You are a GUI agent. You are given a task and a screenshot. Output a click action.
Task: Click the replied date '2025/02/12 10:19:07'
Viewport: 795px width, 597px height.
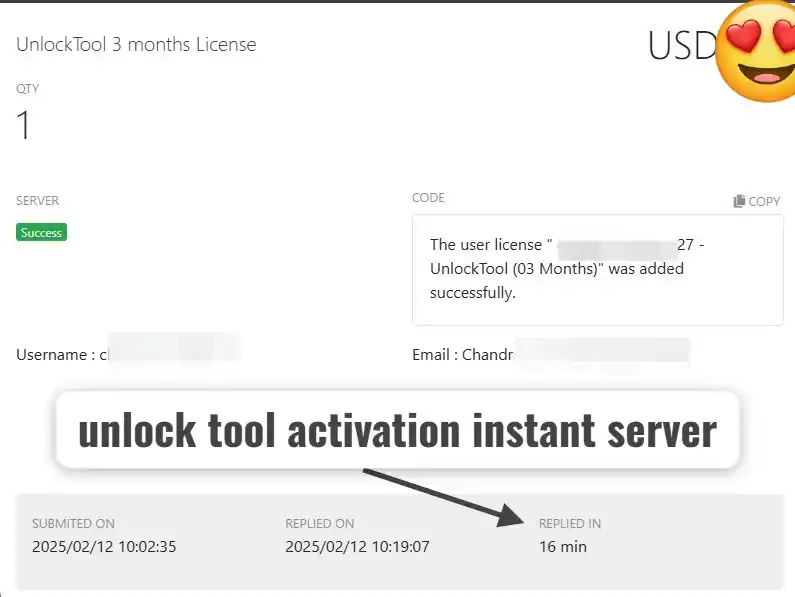click(357, 547)
